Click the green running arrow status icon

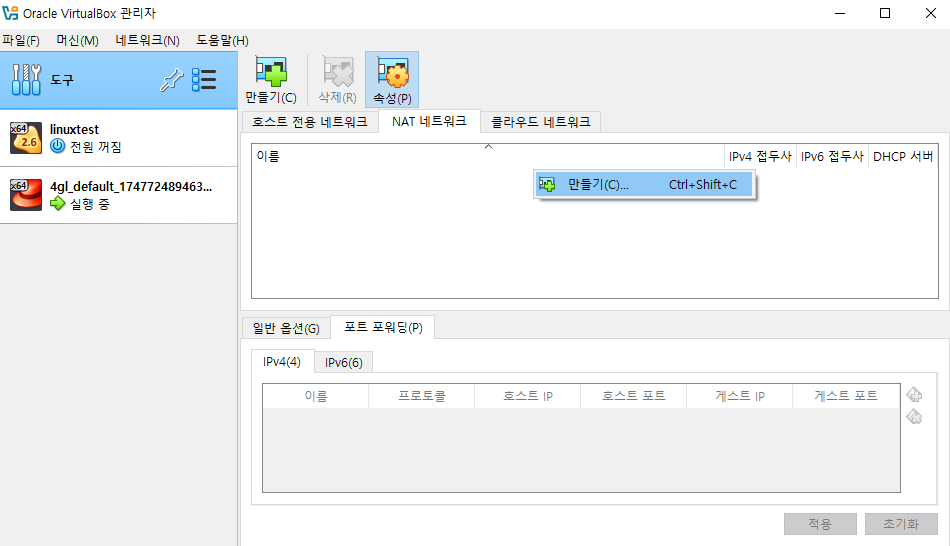pyautogui.click(x=58, y=204)
